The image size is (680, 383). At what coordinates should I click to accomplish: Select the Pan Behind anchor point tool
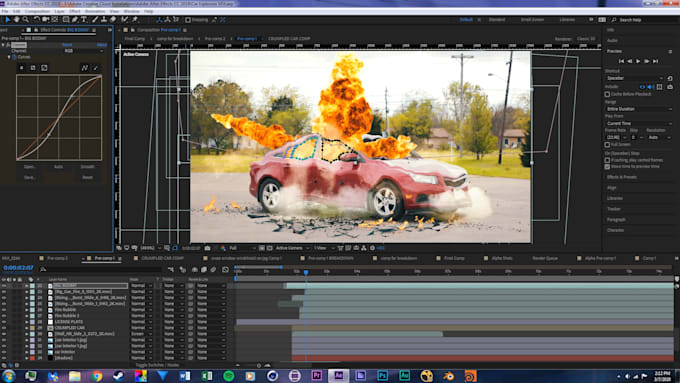(x=55, y=20)
